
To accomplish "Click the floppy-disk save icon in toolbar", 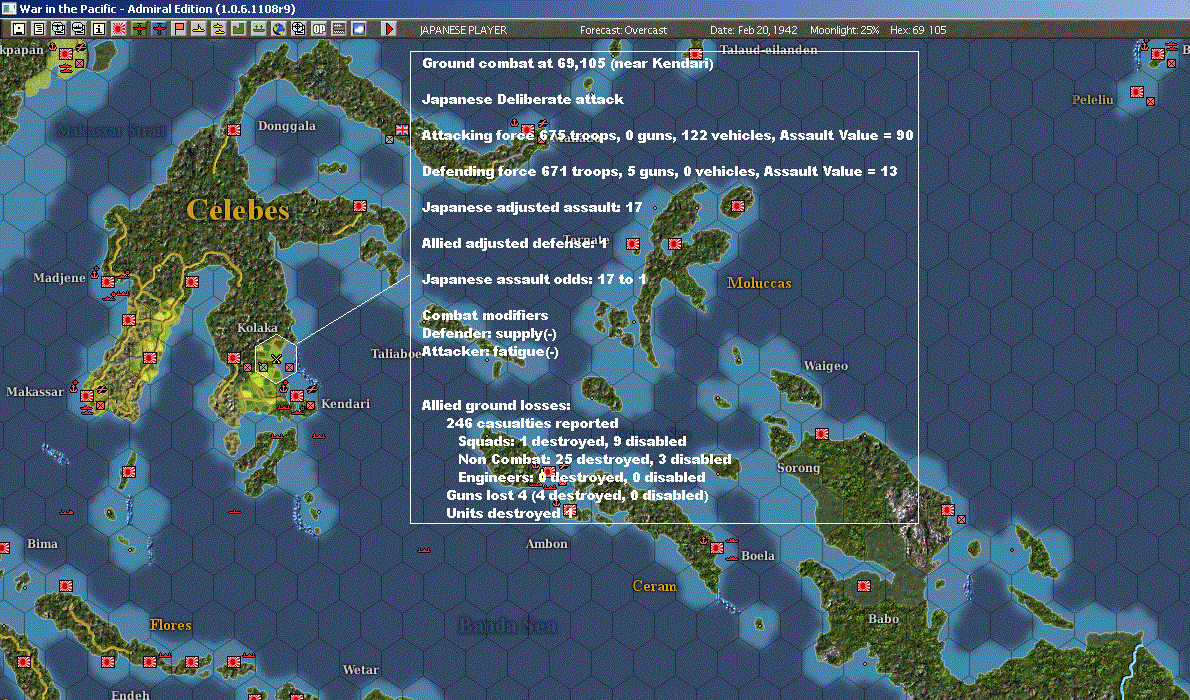I will (x=19, y=29).
